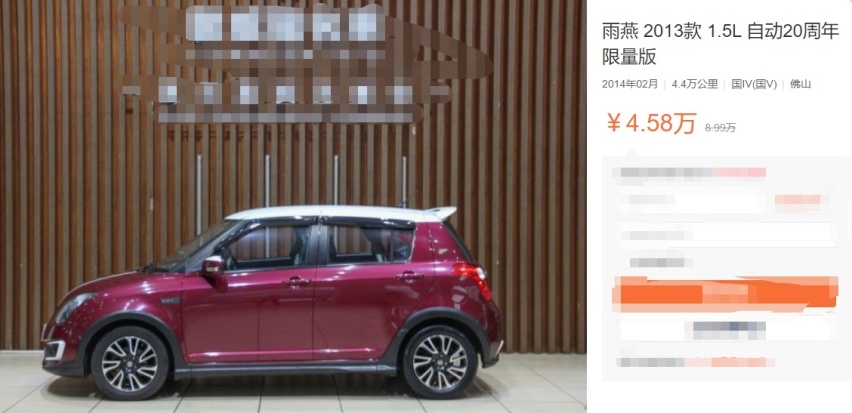Click the car's red taillight
The image size is (852, 413).
[x=473, y=279]
